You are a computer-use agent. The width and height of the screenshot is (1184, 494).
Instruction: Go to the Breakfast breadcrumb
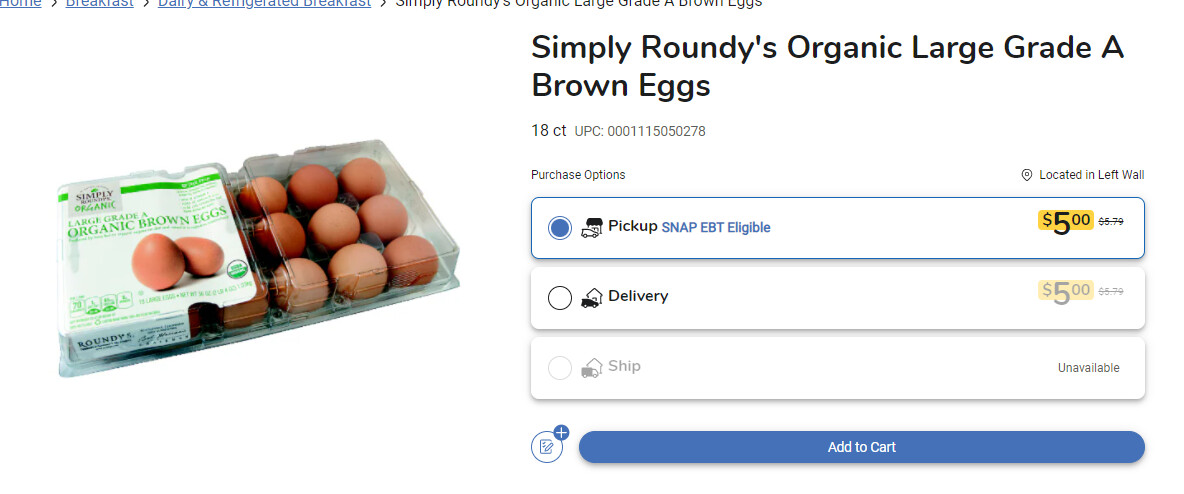(x=100, y=4)
